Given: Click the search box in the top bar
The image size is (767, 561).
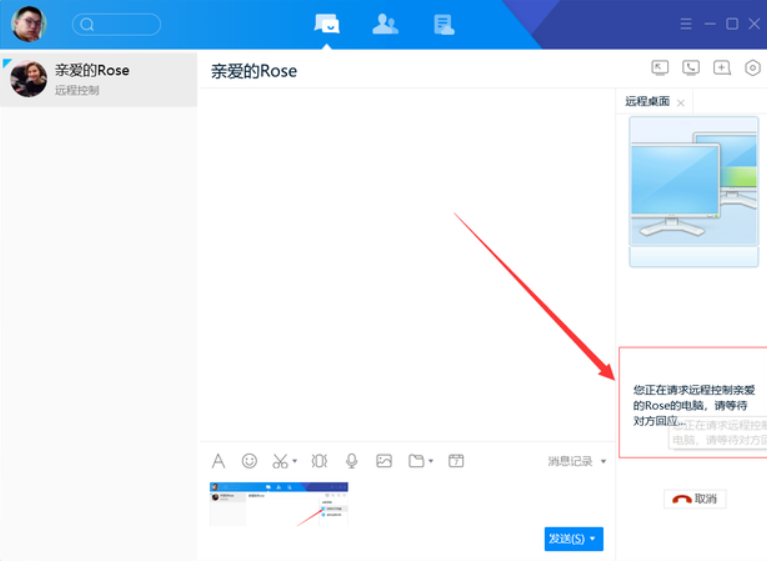Looking at the screenshot, I should (117, 24).
